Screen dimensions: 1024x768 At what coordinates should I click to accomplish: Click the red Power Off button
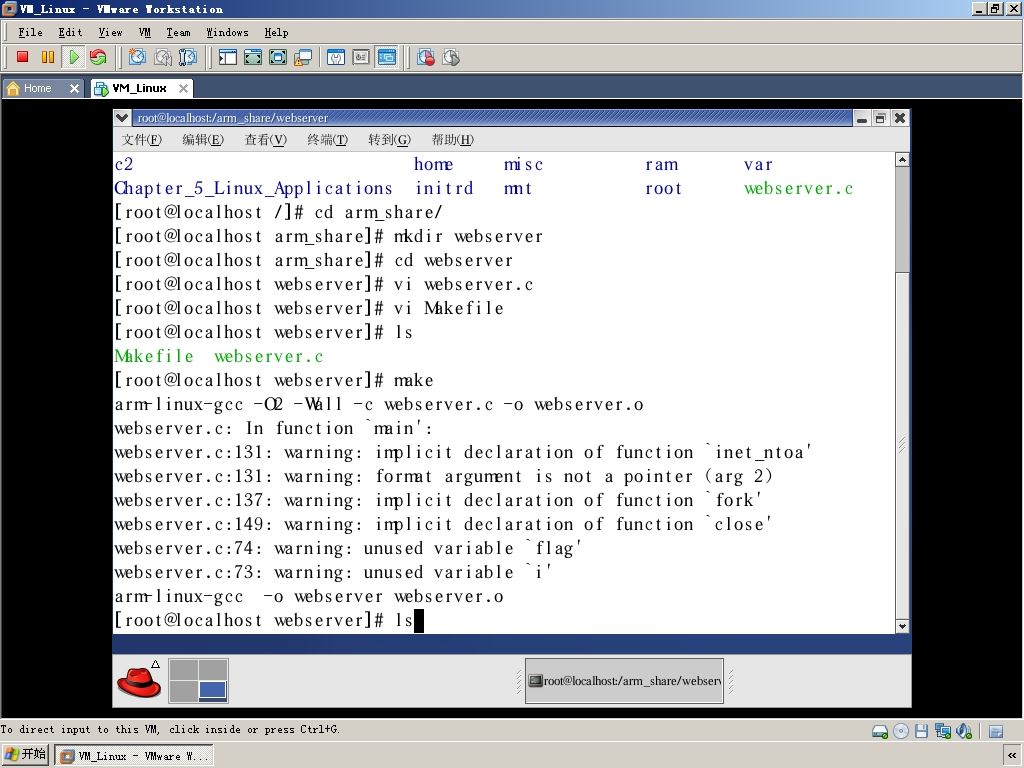coord(23,57)
